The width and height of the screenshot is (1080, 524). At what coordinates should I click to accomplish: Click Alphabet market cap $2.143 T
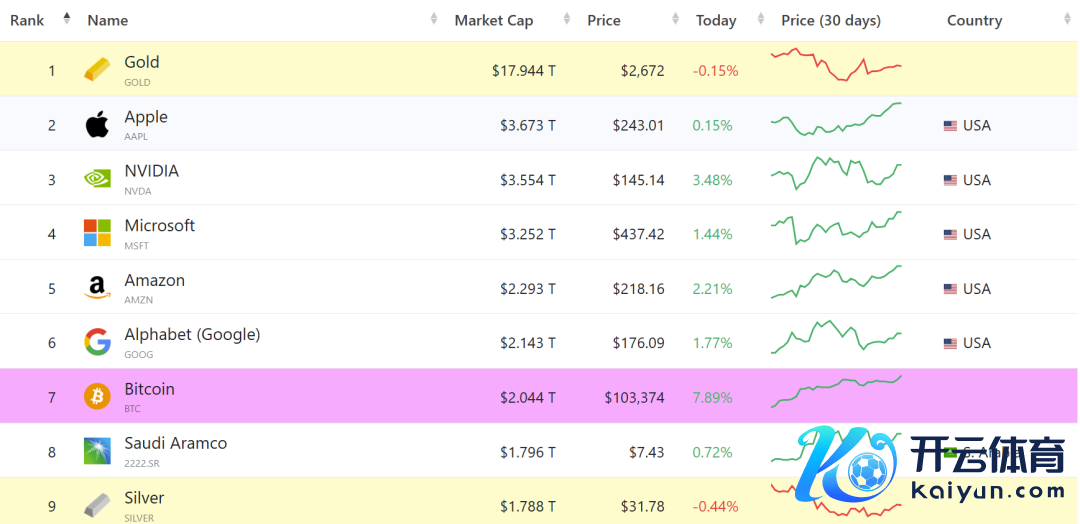528,343
